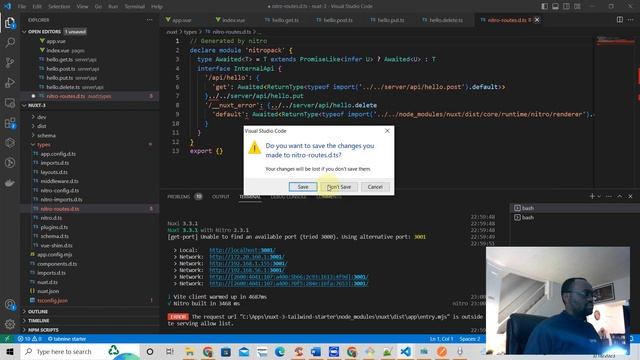Open Task View on the taskbar
Image resolution: width=640 pixels, height=360 pixels.
coord(169,351)
